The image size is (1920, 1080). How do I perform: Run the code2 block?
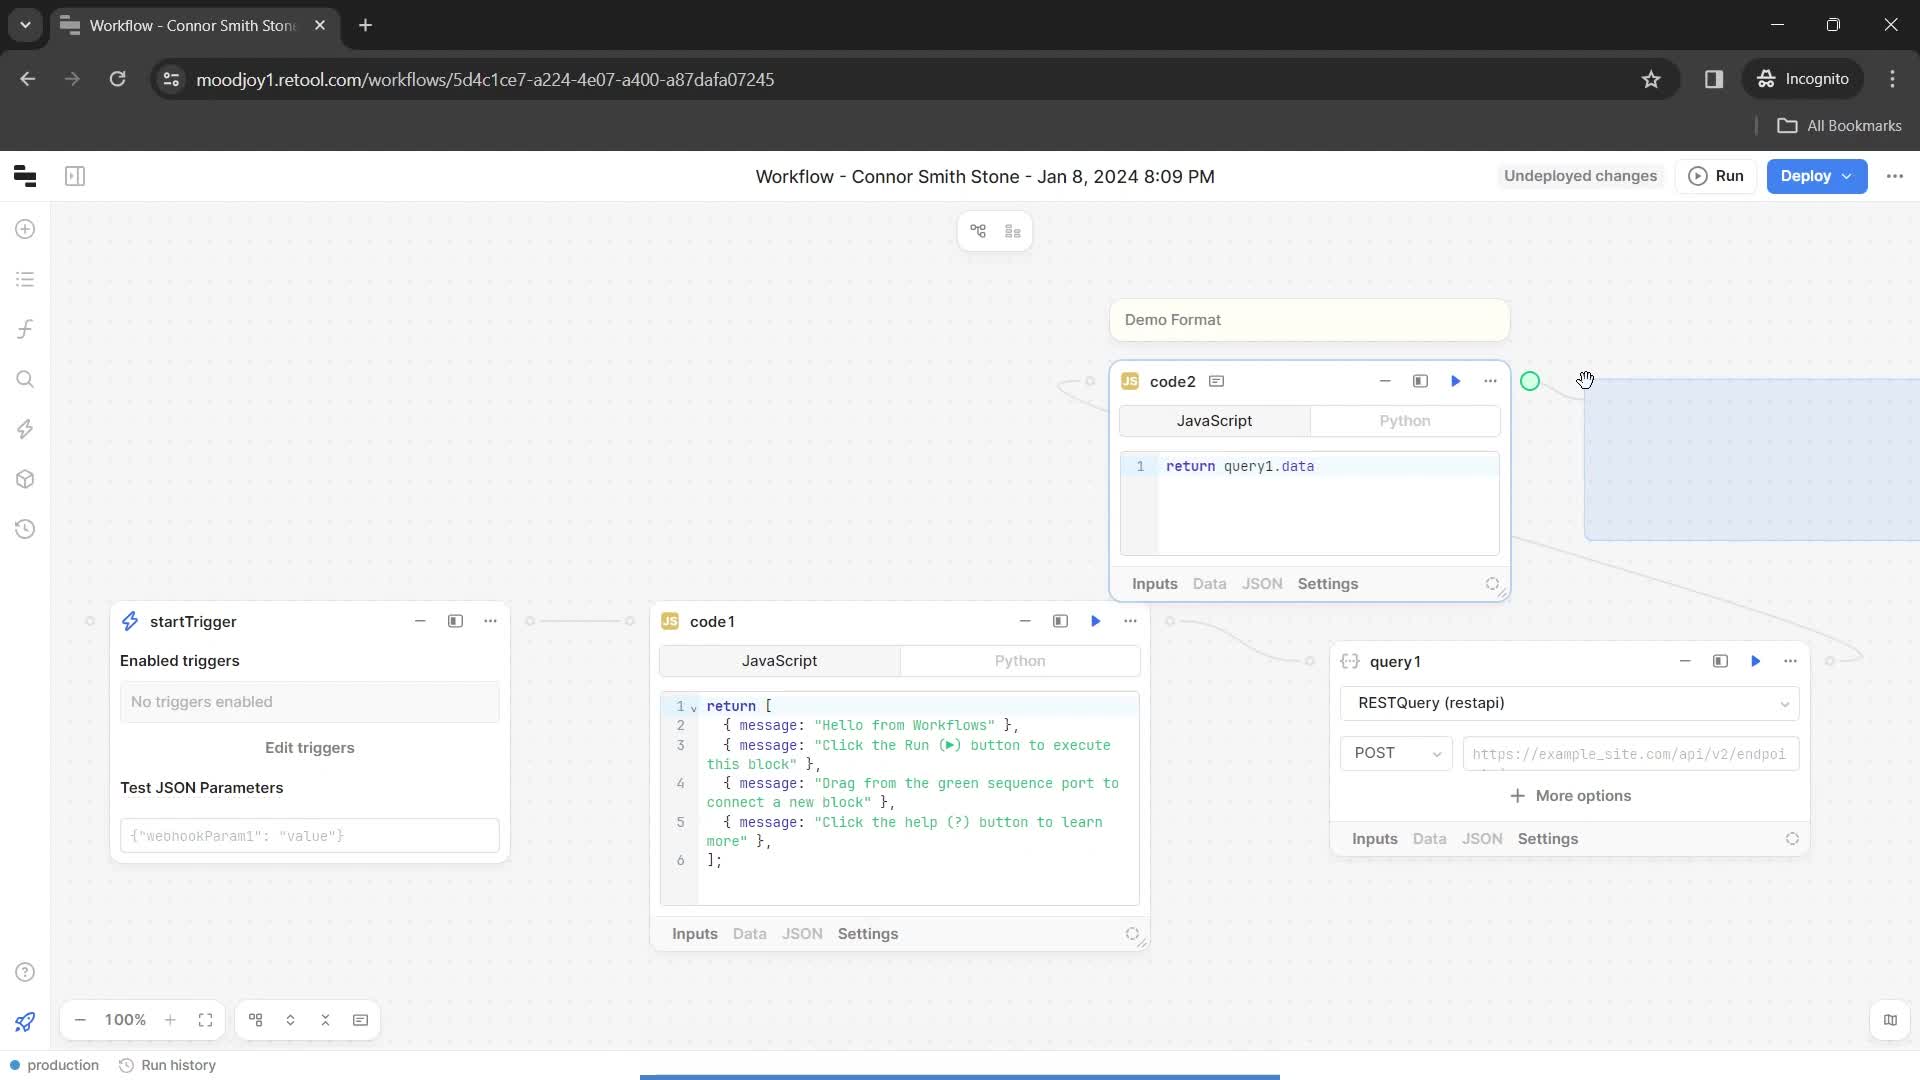(x=1458, y=381)
